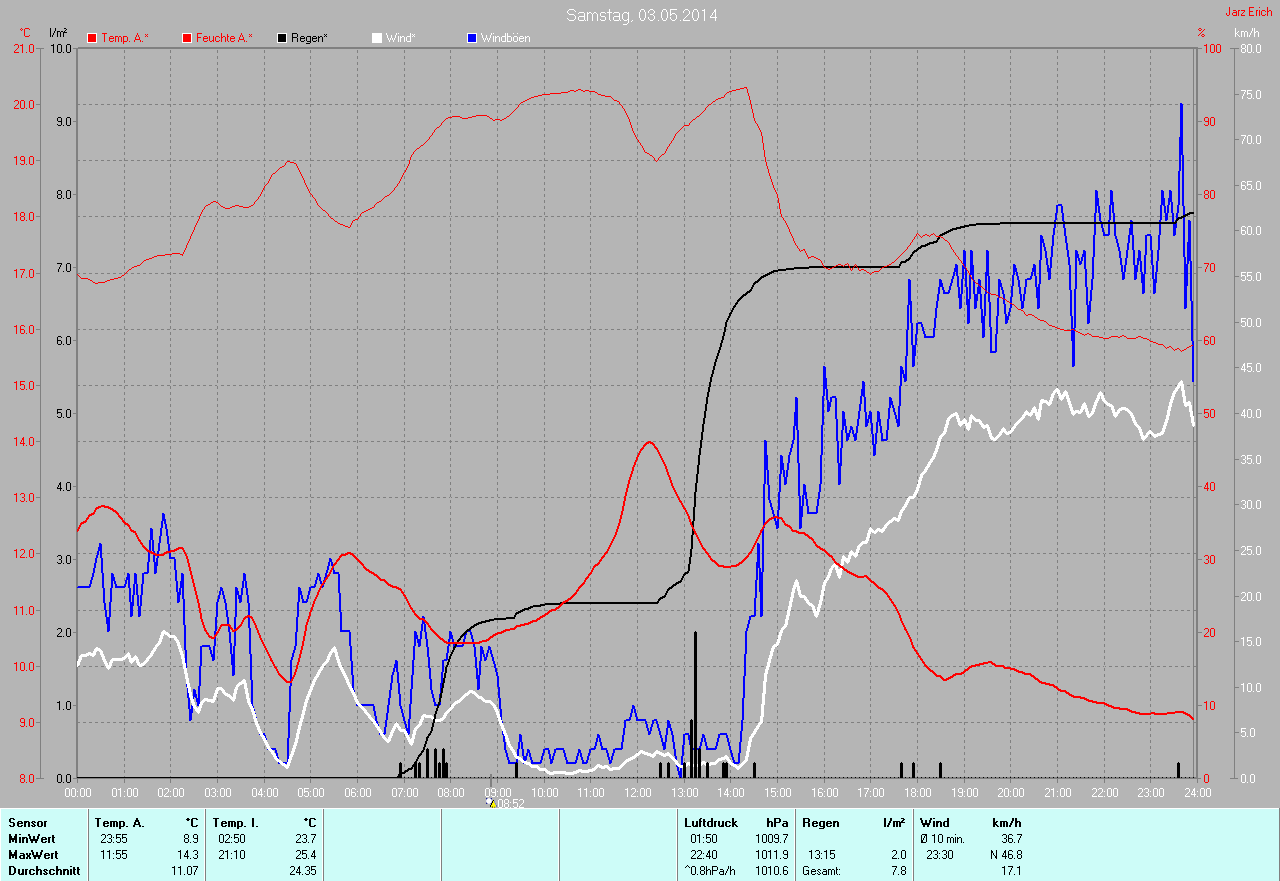The image size is (1280, 881).
Task: Click the "13:15" rain maximum time
Action: point(823,855)
